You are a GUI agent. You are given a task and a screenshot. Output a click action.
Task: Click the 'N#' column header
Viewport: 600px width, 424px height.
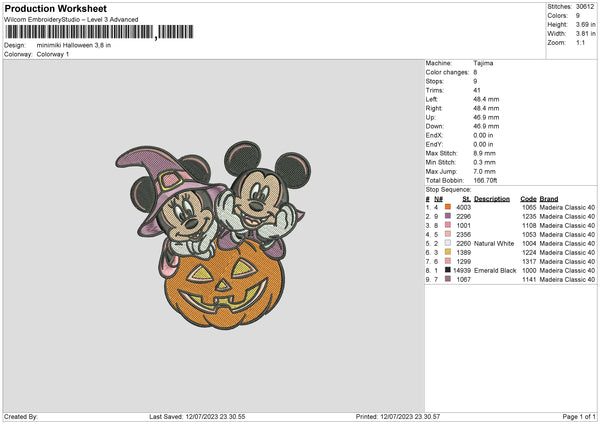coord(439,199)
